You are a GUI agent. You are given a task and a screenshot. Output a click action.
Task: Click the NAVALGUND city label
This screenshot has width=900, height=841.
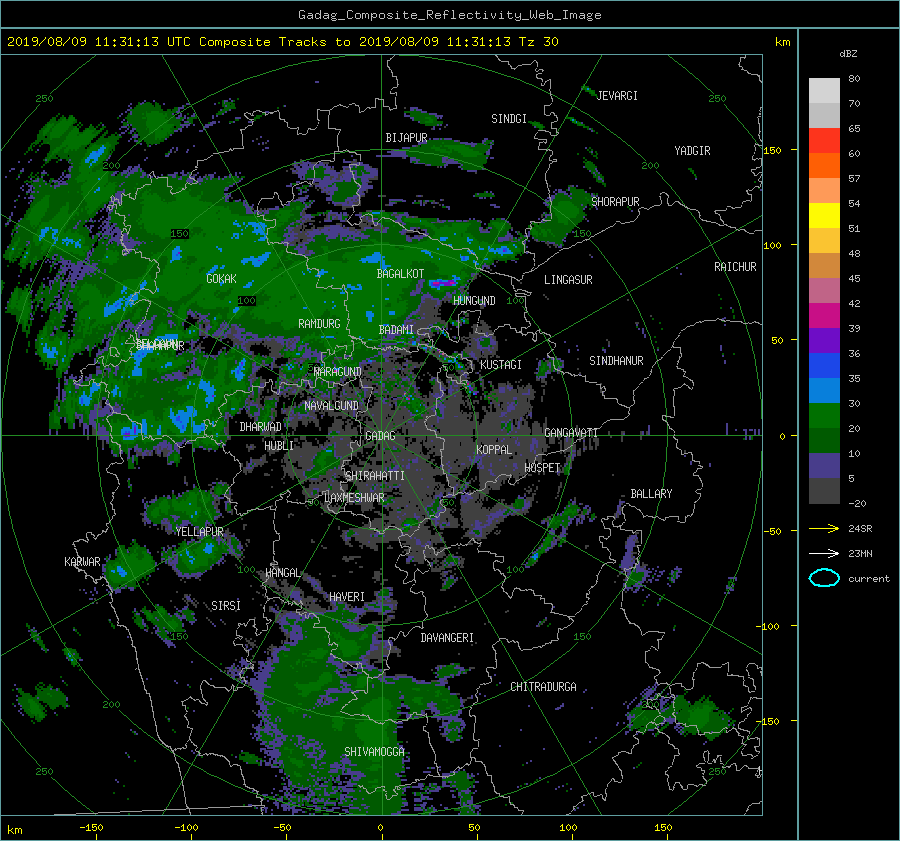(331, 406)
